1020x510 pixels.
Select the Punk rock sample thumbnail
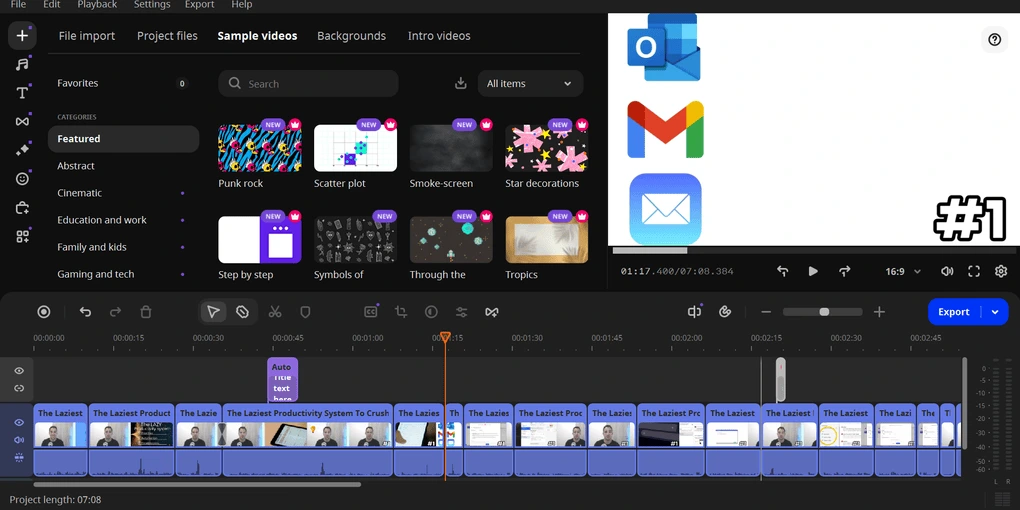tap(260, 148)
